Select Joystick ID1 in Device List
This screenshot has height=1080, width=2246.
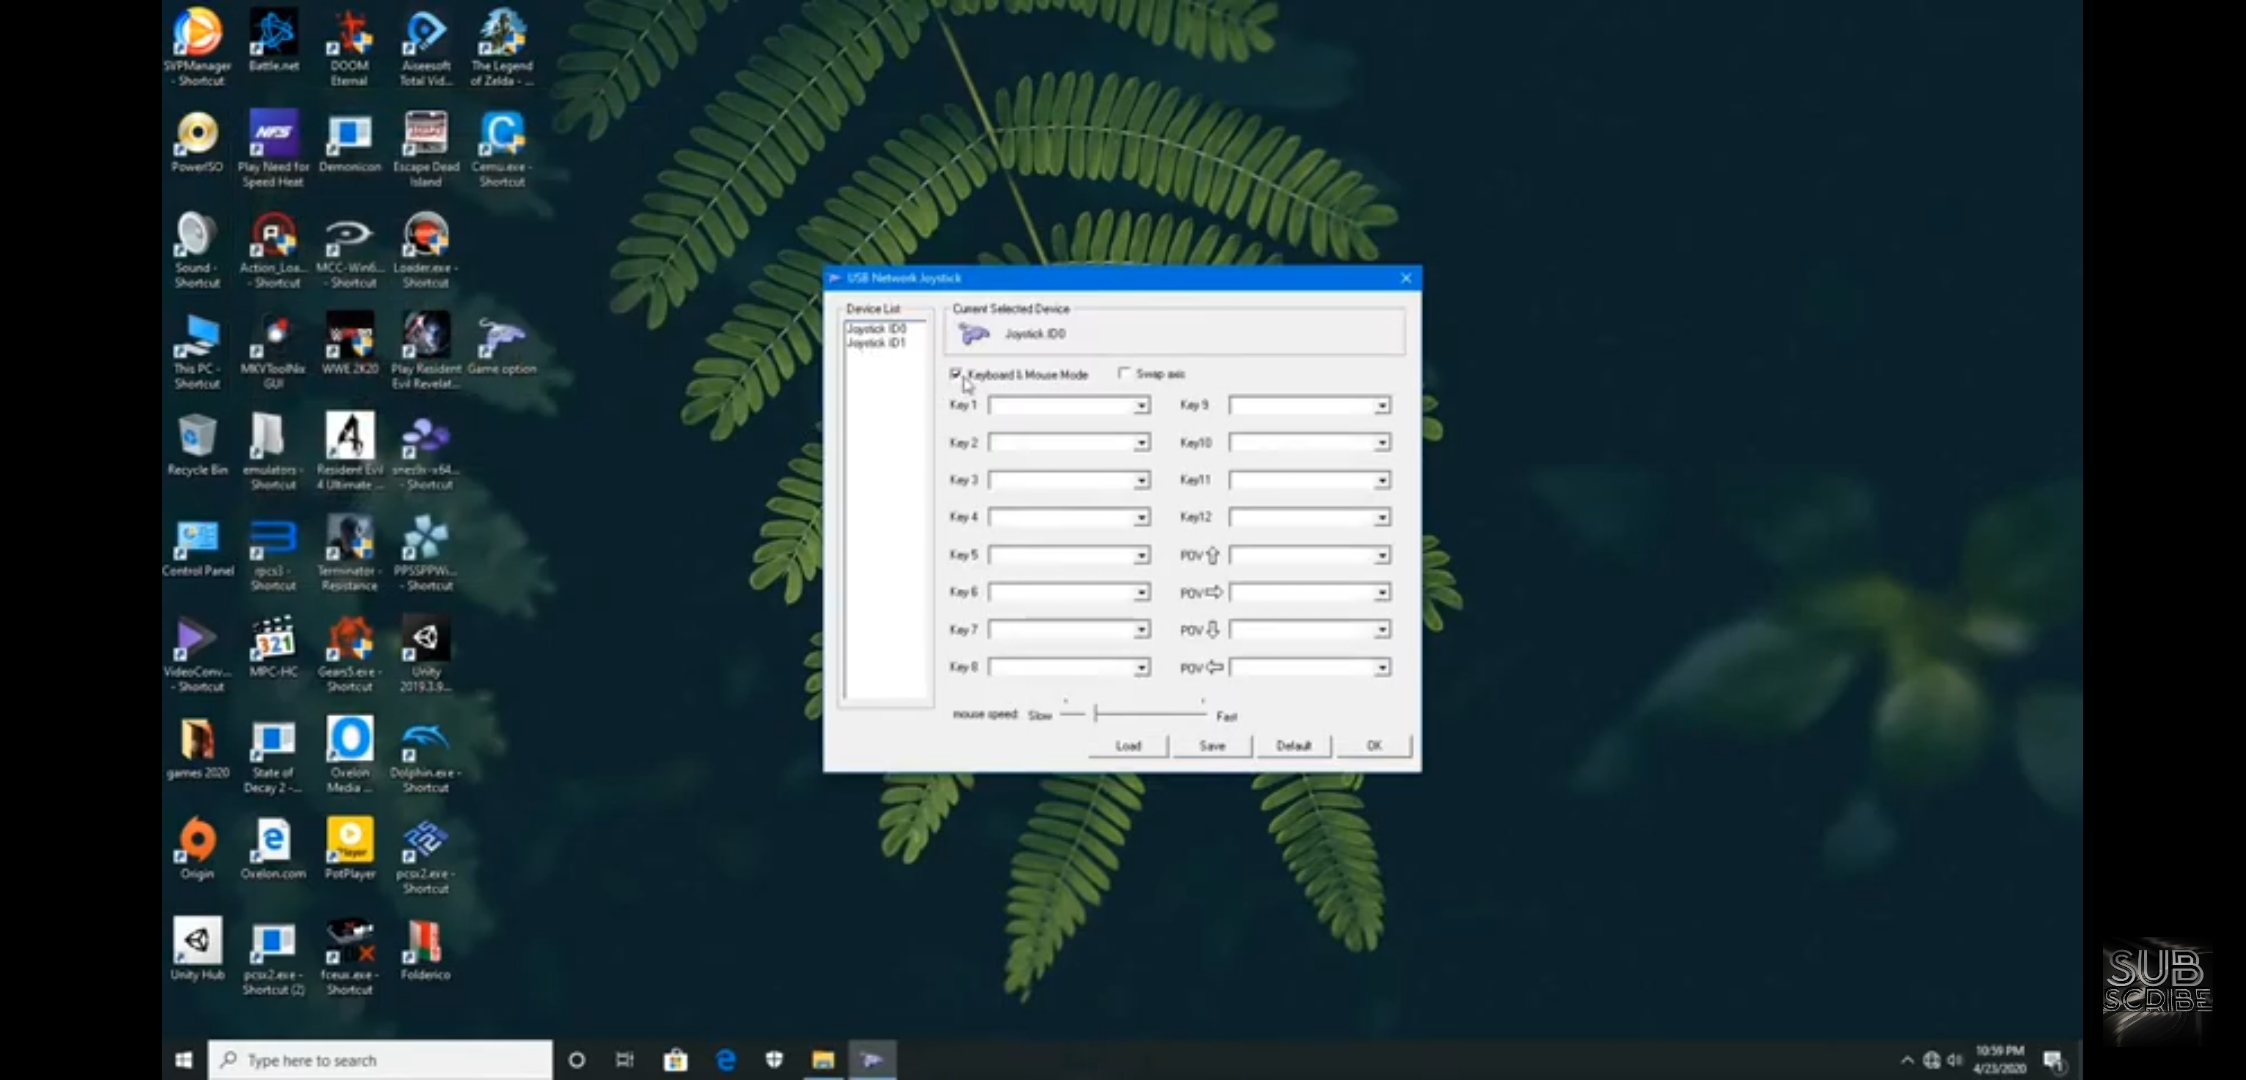click(876, 343)
